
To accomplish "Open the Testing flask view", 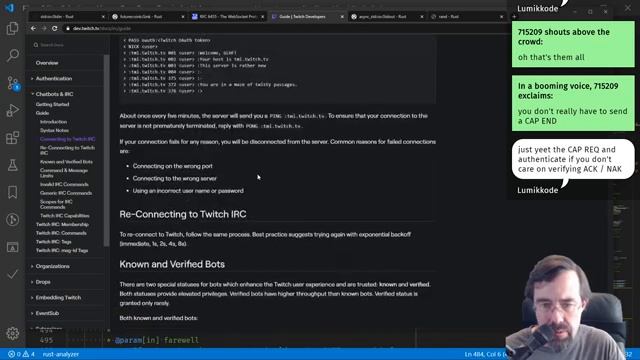I will click(x=12, y=165).
